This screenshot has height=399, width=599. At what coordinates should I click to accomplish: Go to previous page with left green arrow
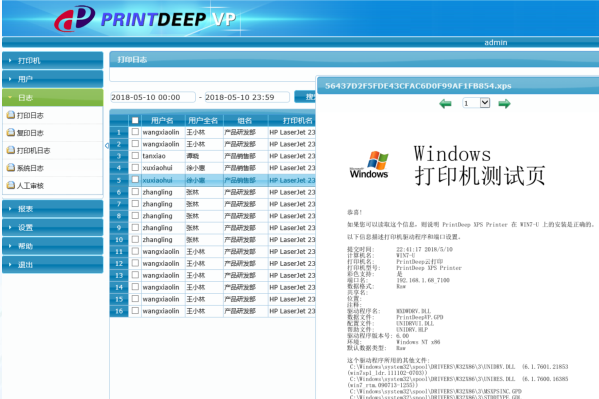point(445,103)
